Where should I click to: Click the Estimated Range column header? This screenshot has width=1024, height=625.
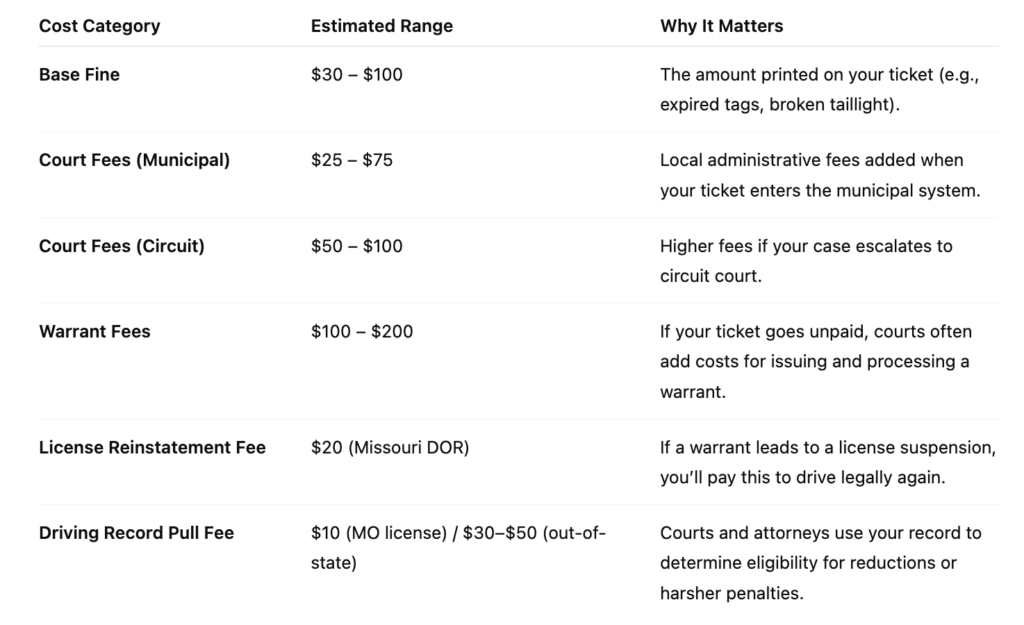381,26
